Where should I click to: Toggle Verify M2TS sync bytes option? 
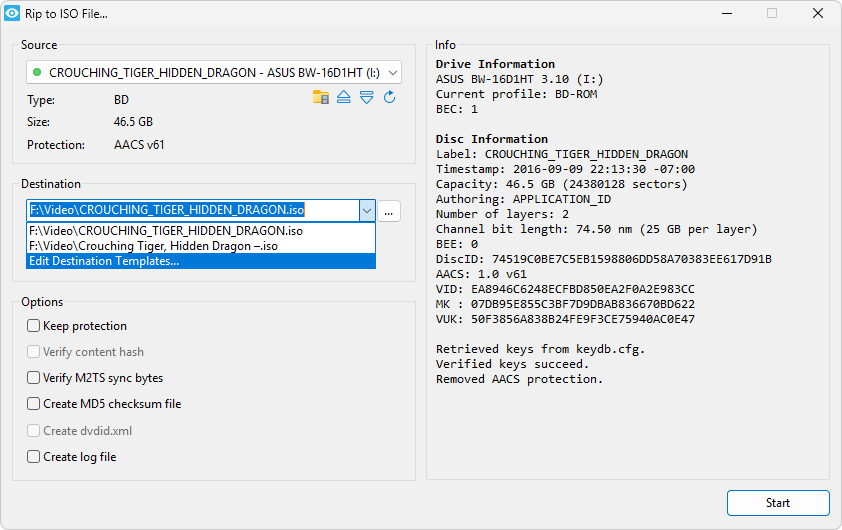tap(34, 378)
